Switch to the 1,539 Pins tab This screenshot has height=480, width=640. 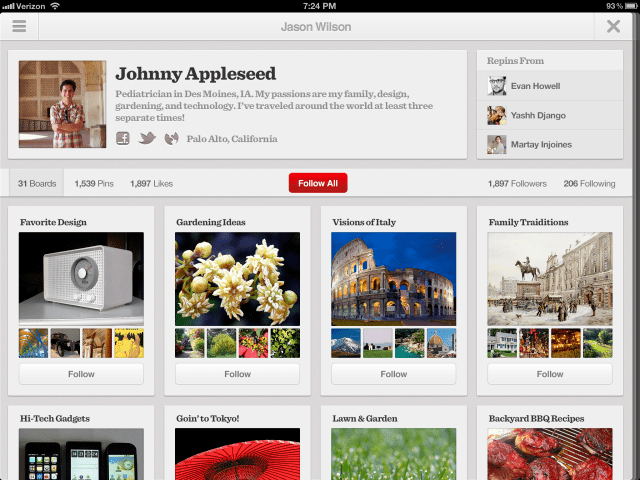tap(94, 184)
